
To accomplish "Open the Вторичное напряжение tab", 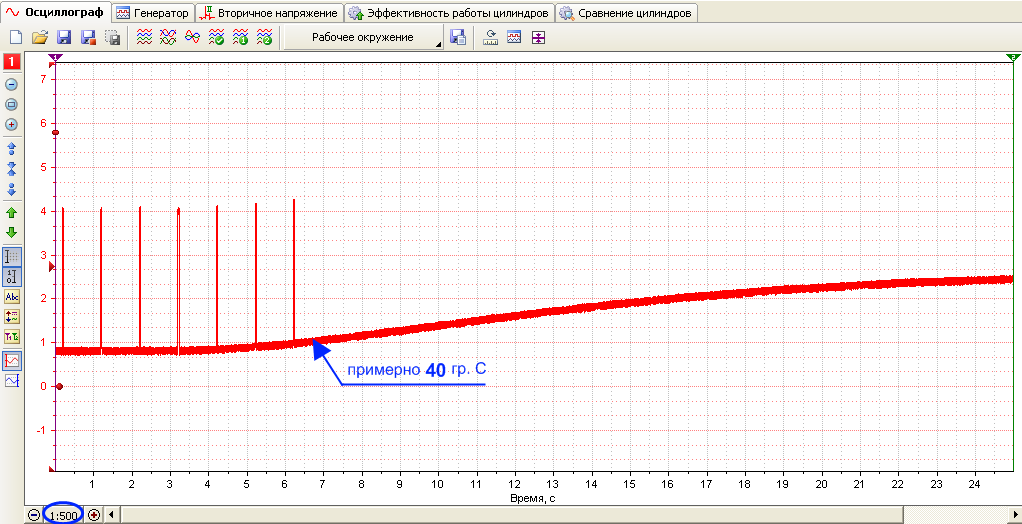I will point(270,13).
